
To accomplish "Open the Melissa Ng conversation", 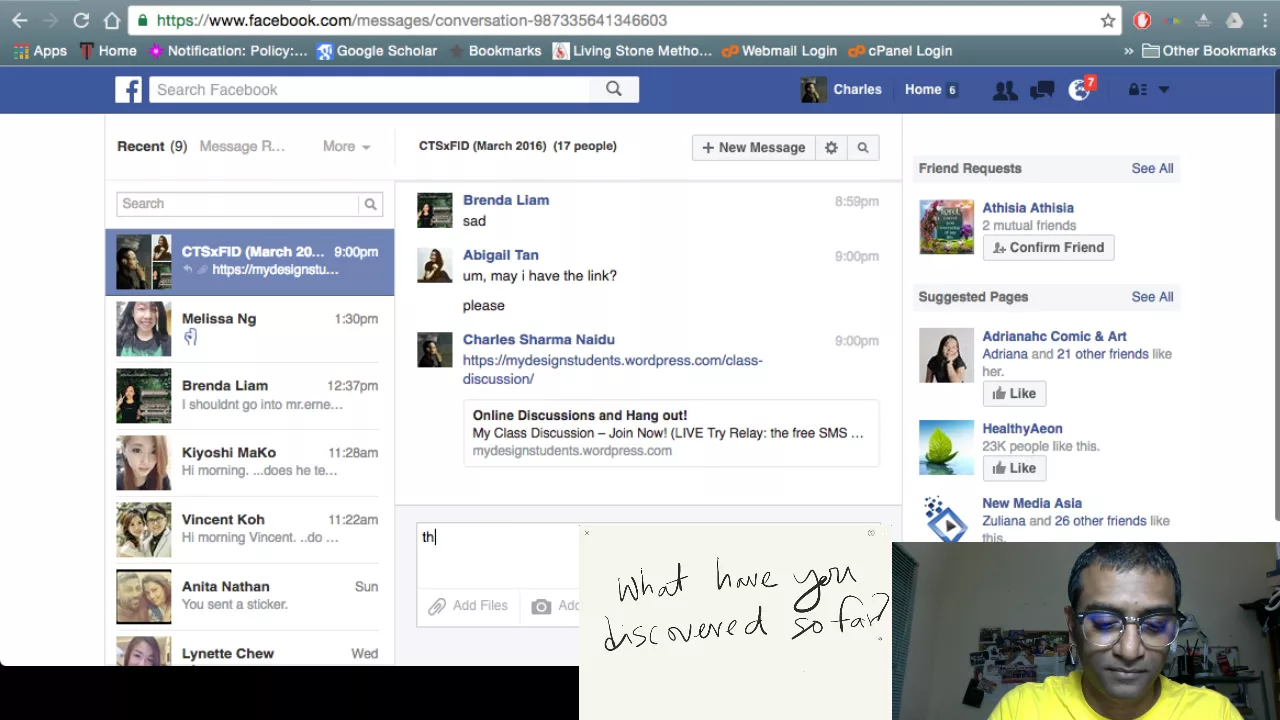I will [250, 329].
